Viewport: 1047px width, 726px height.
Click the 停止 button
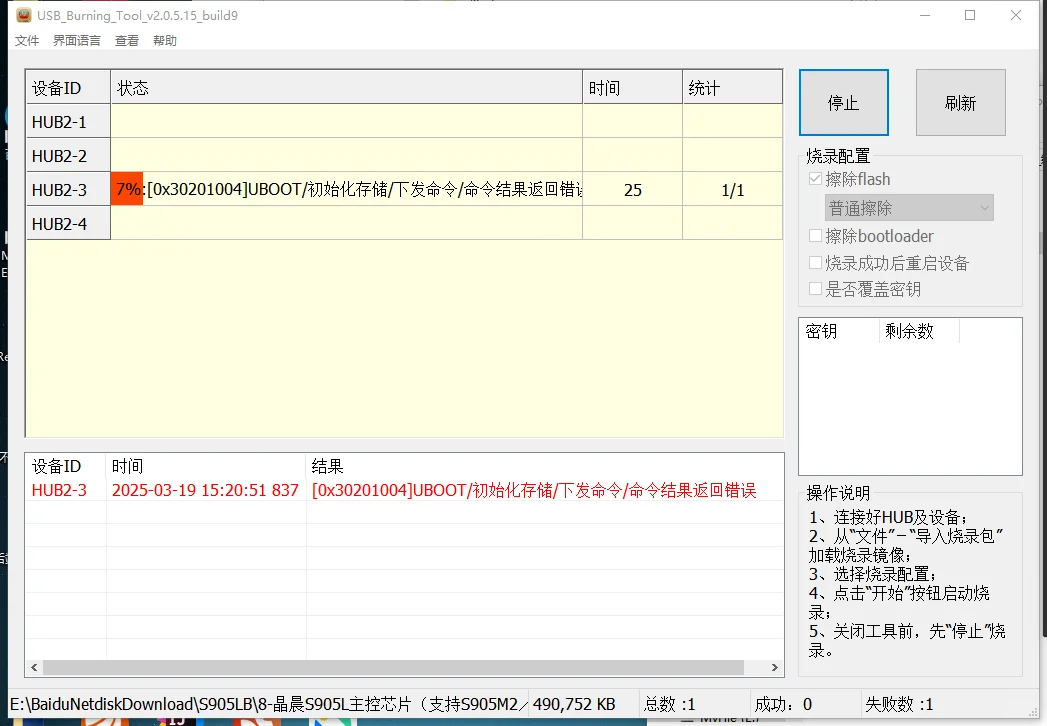coord(843,103)
